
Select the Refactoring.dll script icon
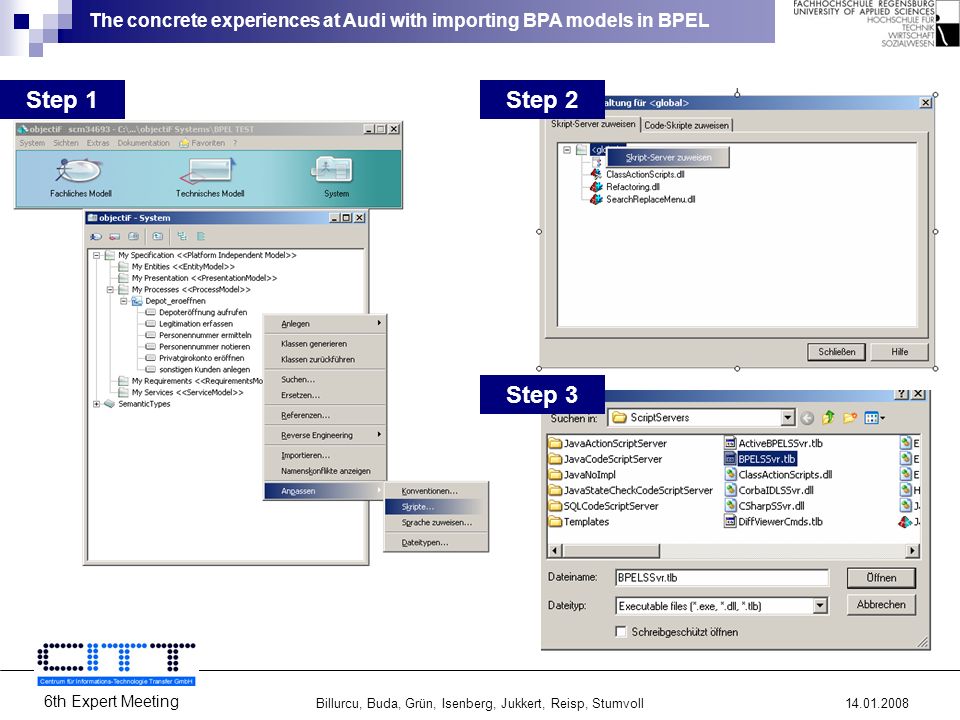click(x=596, y=187)
